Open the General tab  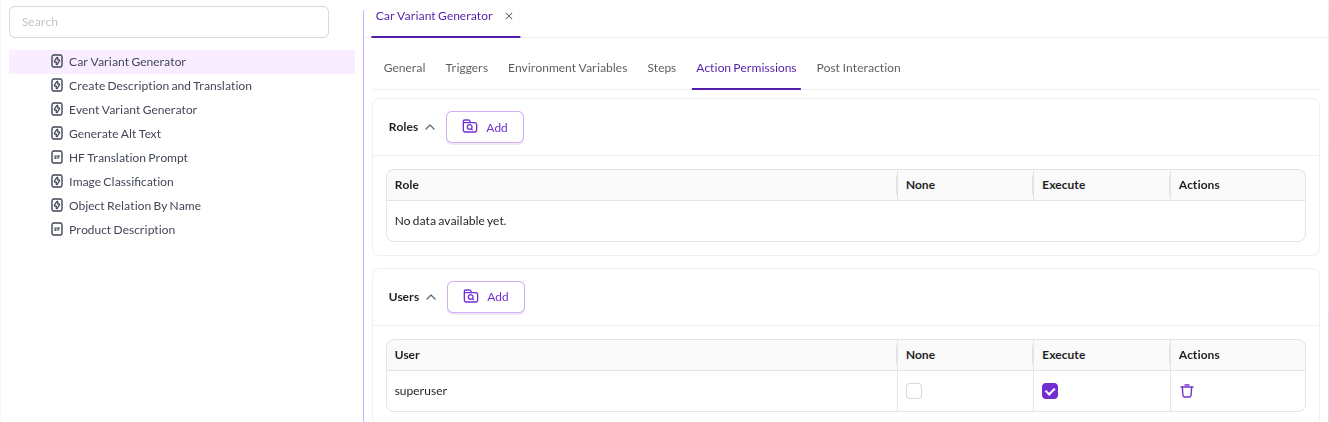405,68
